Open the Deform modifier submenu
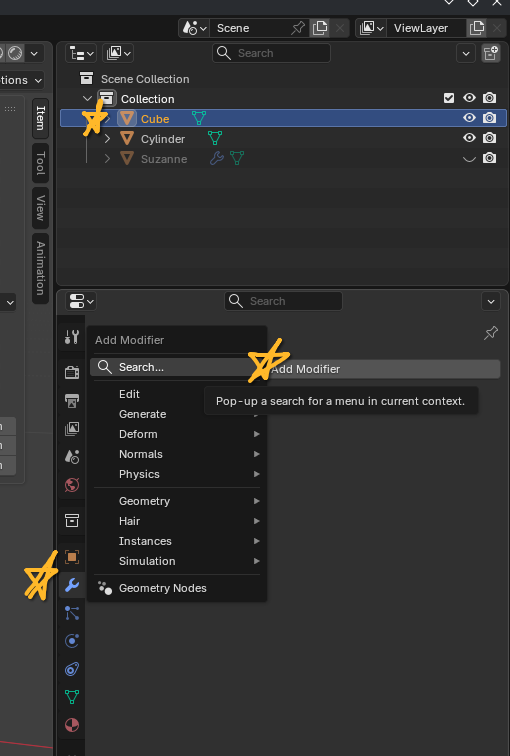 coord(177,434)
